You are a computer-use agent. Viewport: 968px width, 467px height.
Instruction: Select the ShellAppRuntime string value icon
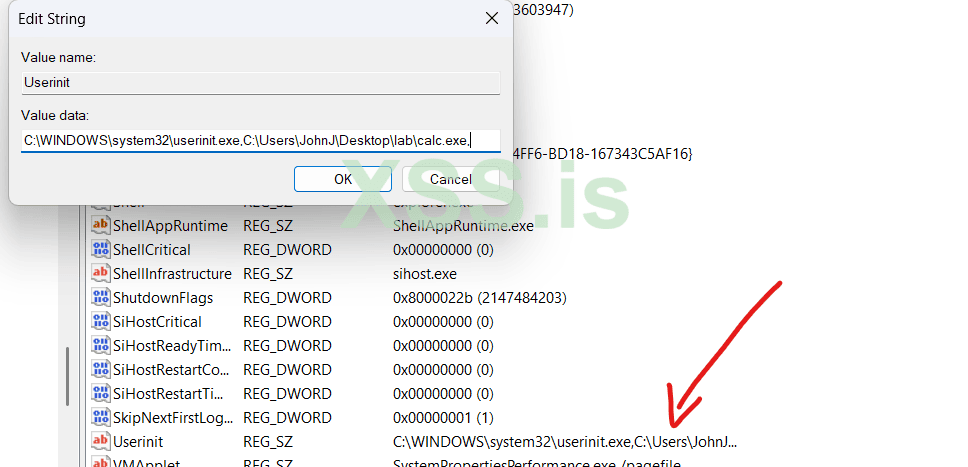click(x=100, y=225)
